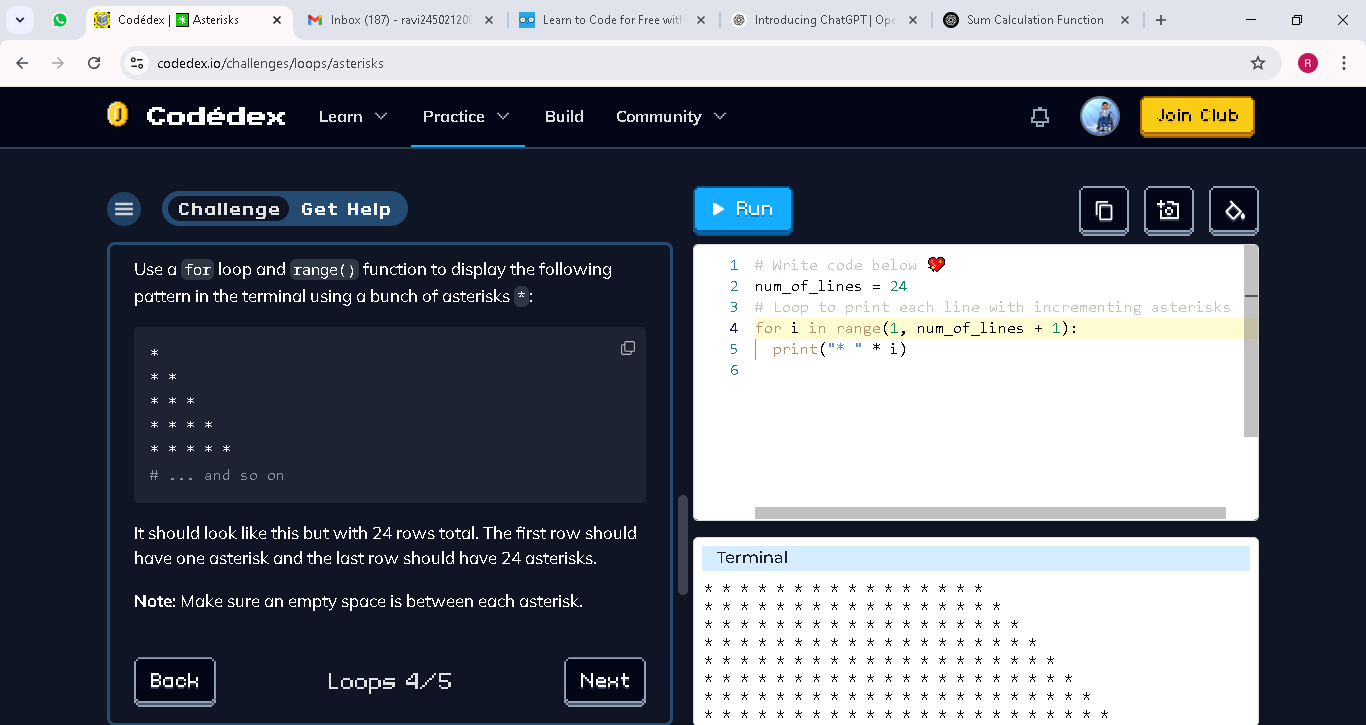Close the Codédex Asterisks tab
1366x725 pixels.
[x=277, y=20]
